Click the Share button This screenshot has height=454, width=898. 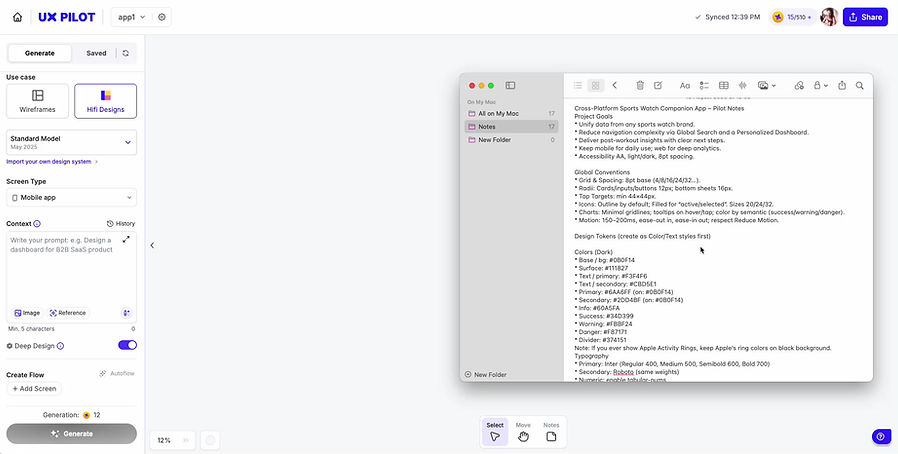tap(865, 17)
